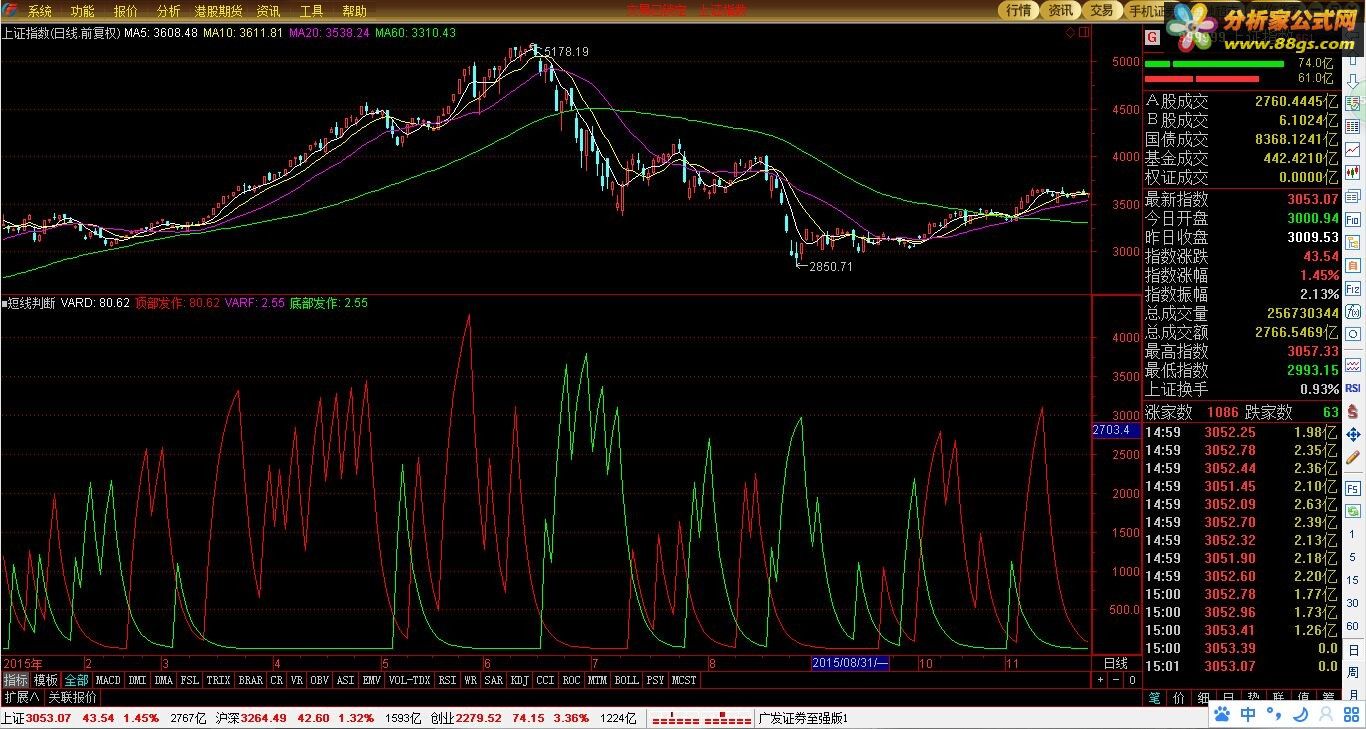1366x729 pixels.
Task: Select the KDJ indicator tab
Action: click(x=519, y=680)
